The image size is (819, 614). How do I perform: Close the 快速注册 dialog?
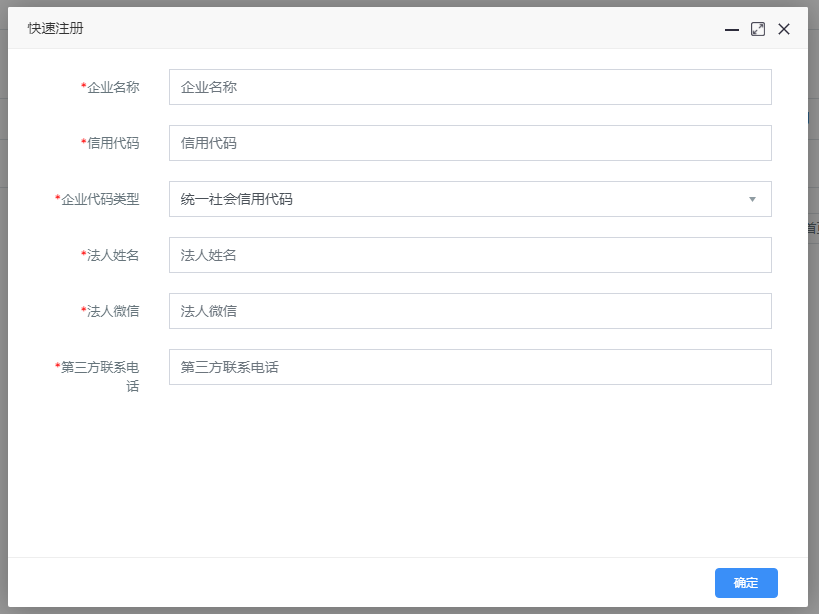783,29
